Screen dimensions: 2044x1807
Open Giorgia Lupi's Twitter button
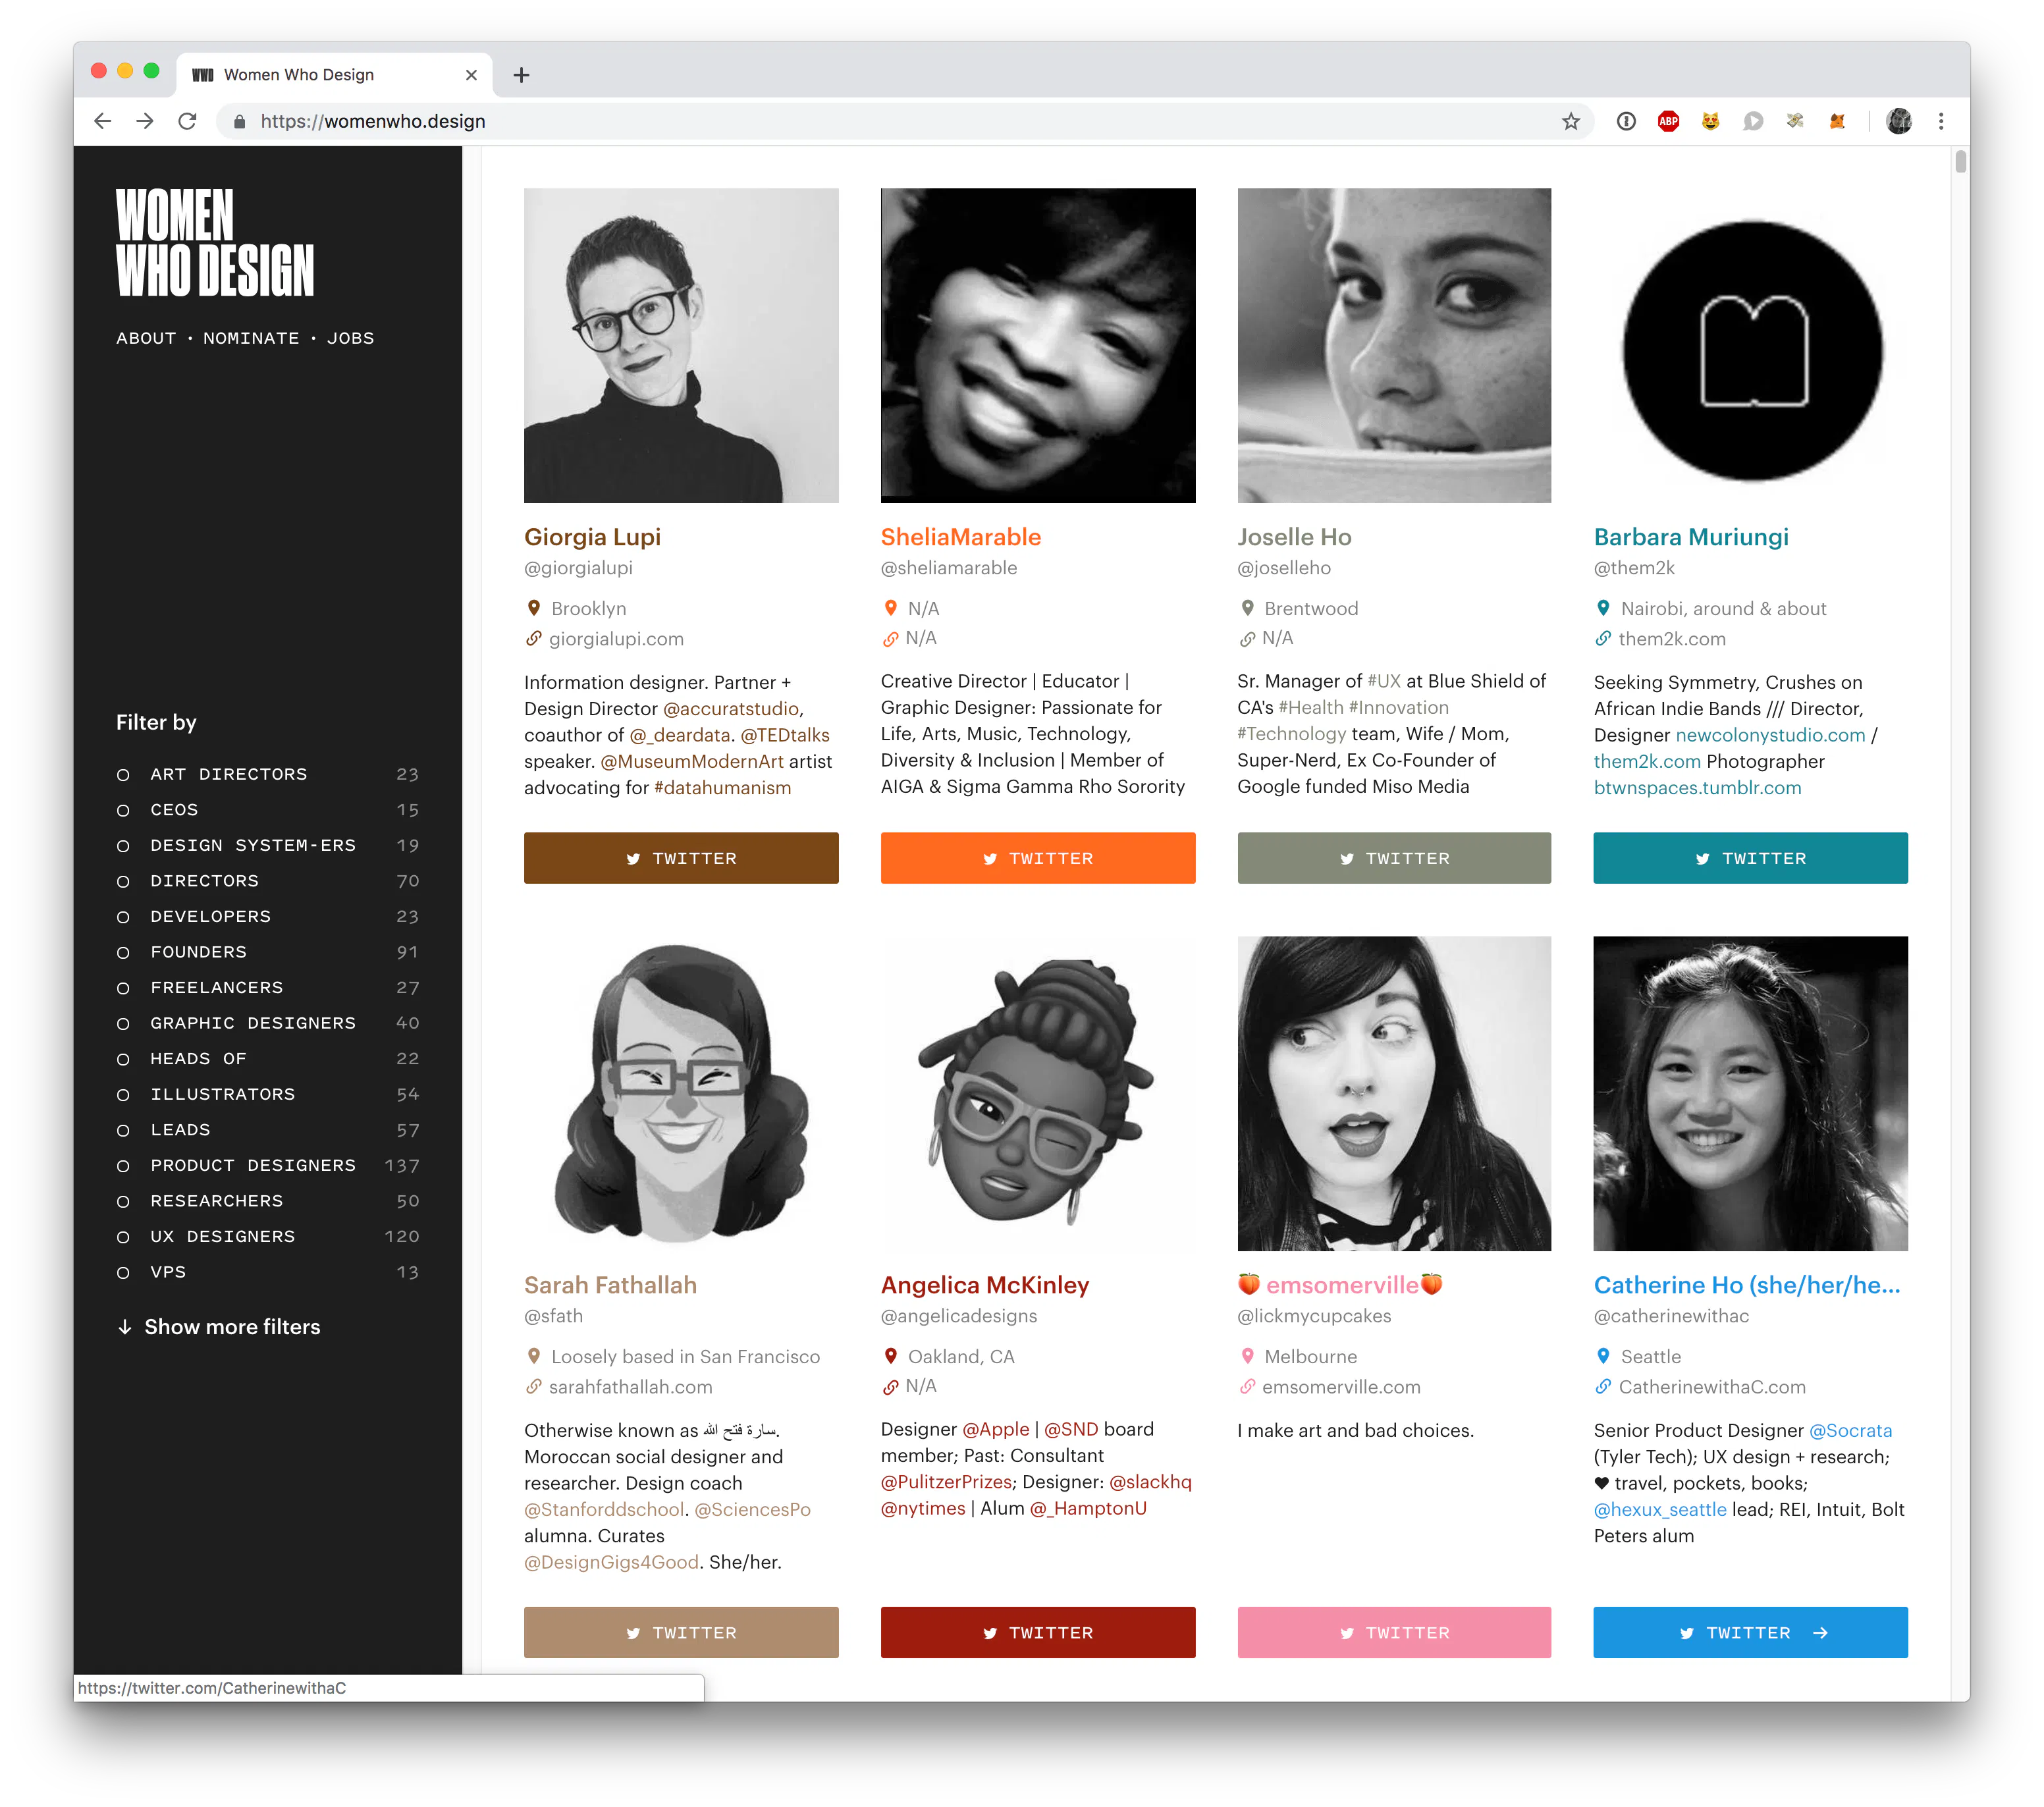[681, 858]
